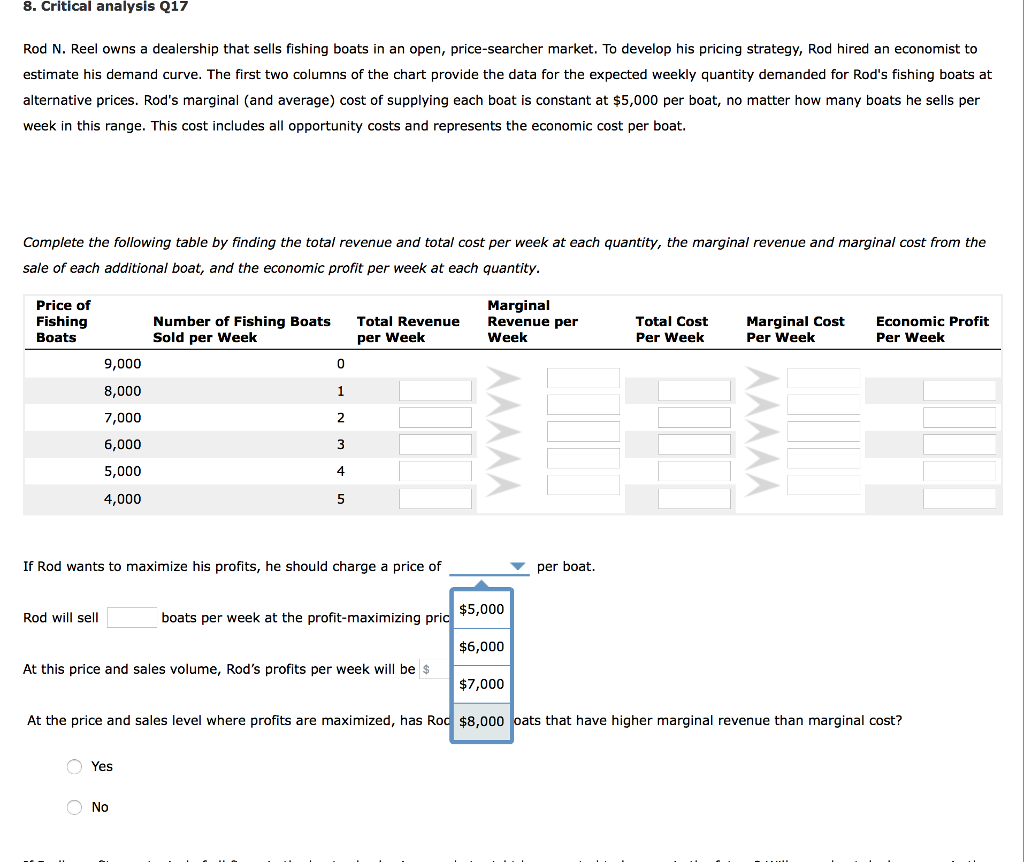
Task: Click the boats per week input after 'Rod will sell'
Action: pyautogui.click(x=131, y=617)
